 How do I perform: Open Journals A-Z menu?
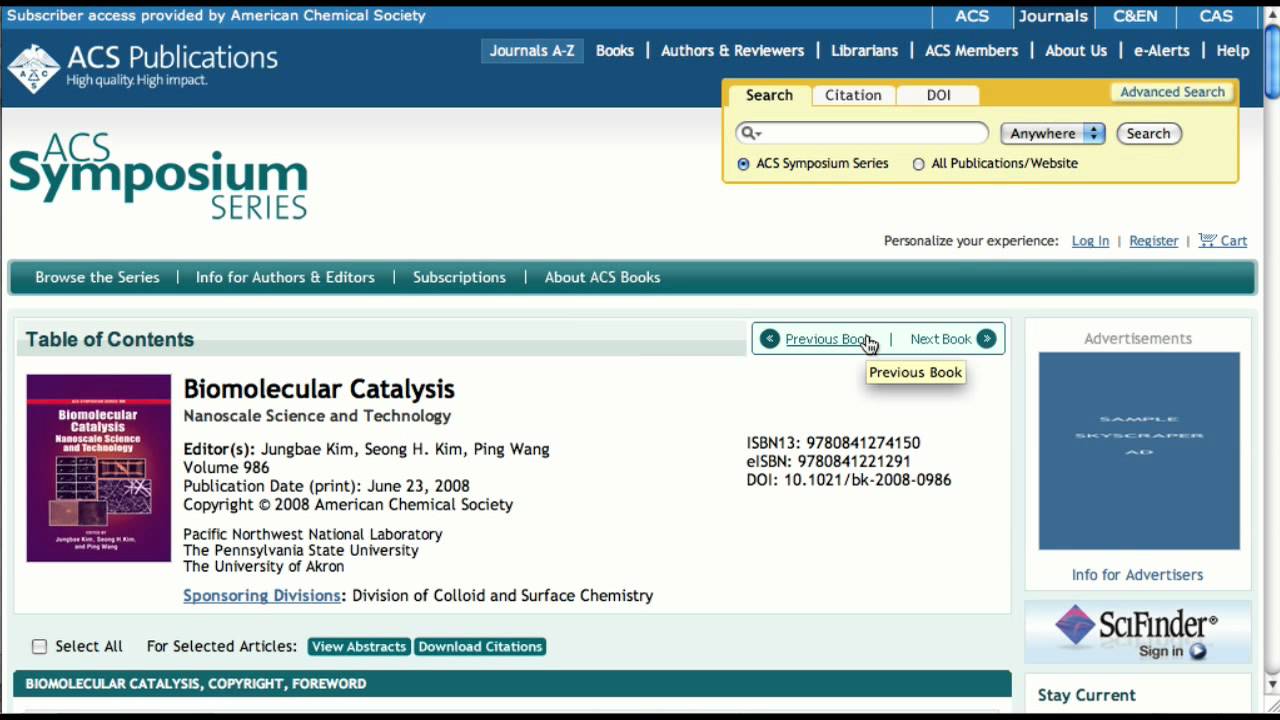(x=532, y=51)
